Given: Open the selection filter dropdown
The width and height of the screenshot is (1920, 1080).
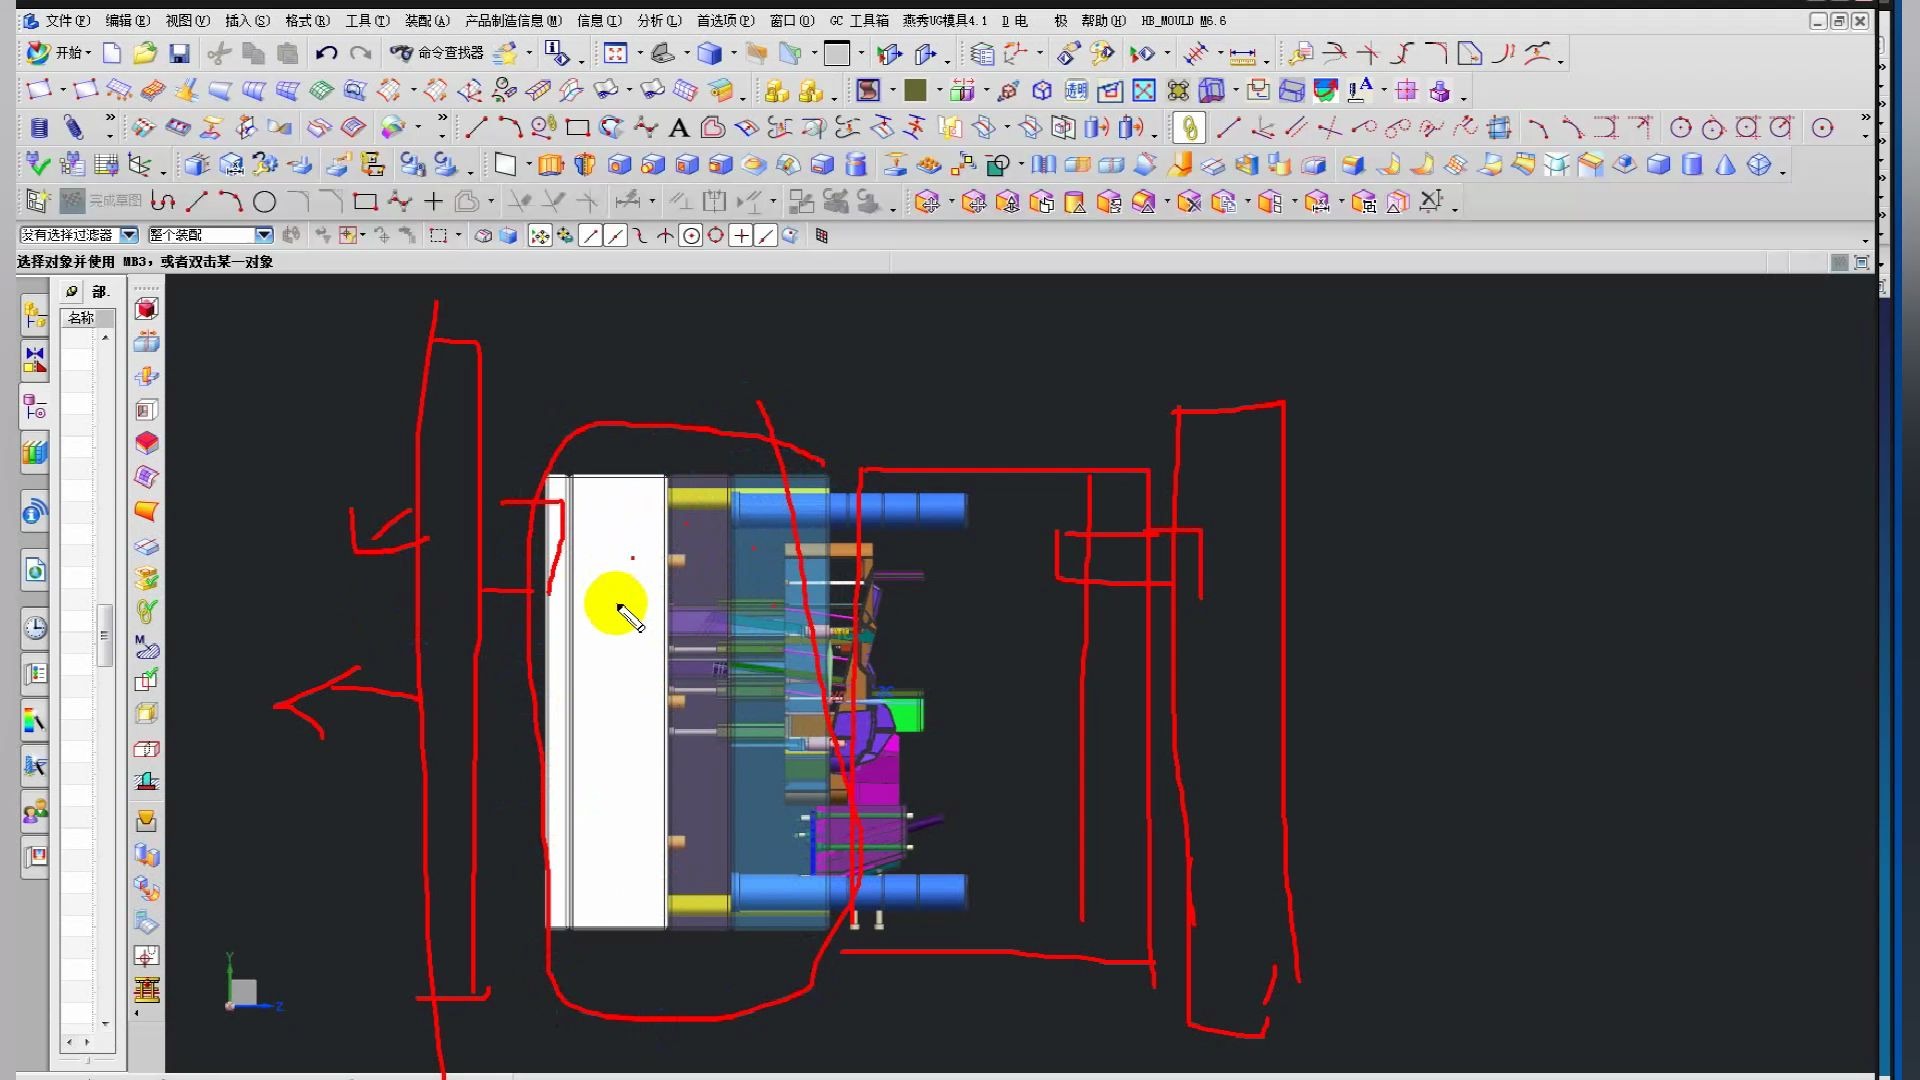Looking at the screenshot, I should (x=129, y=235).
